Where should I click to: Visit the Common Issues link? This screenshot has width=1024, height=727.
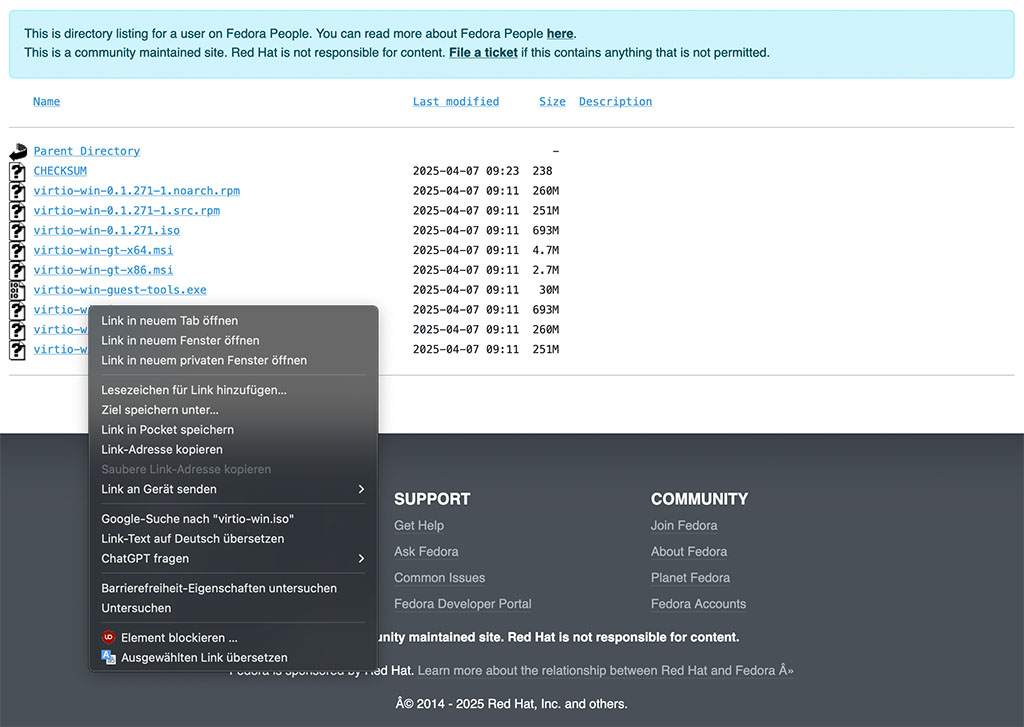coord(440,577)
